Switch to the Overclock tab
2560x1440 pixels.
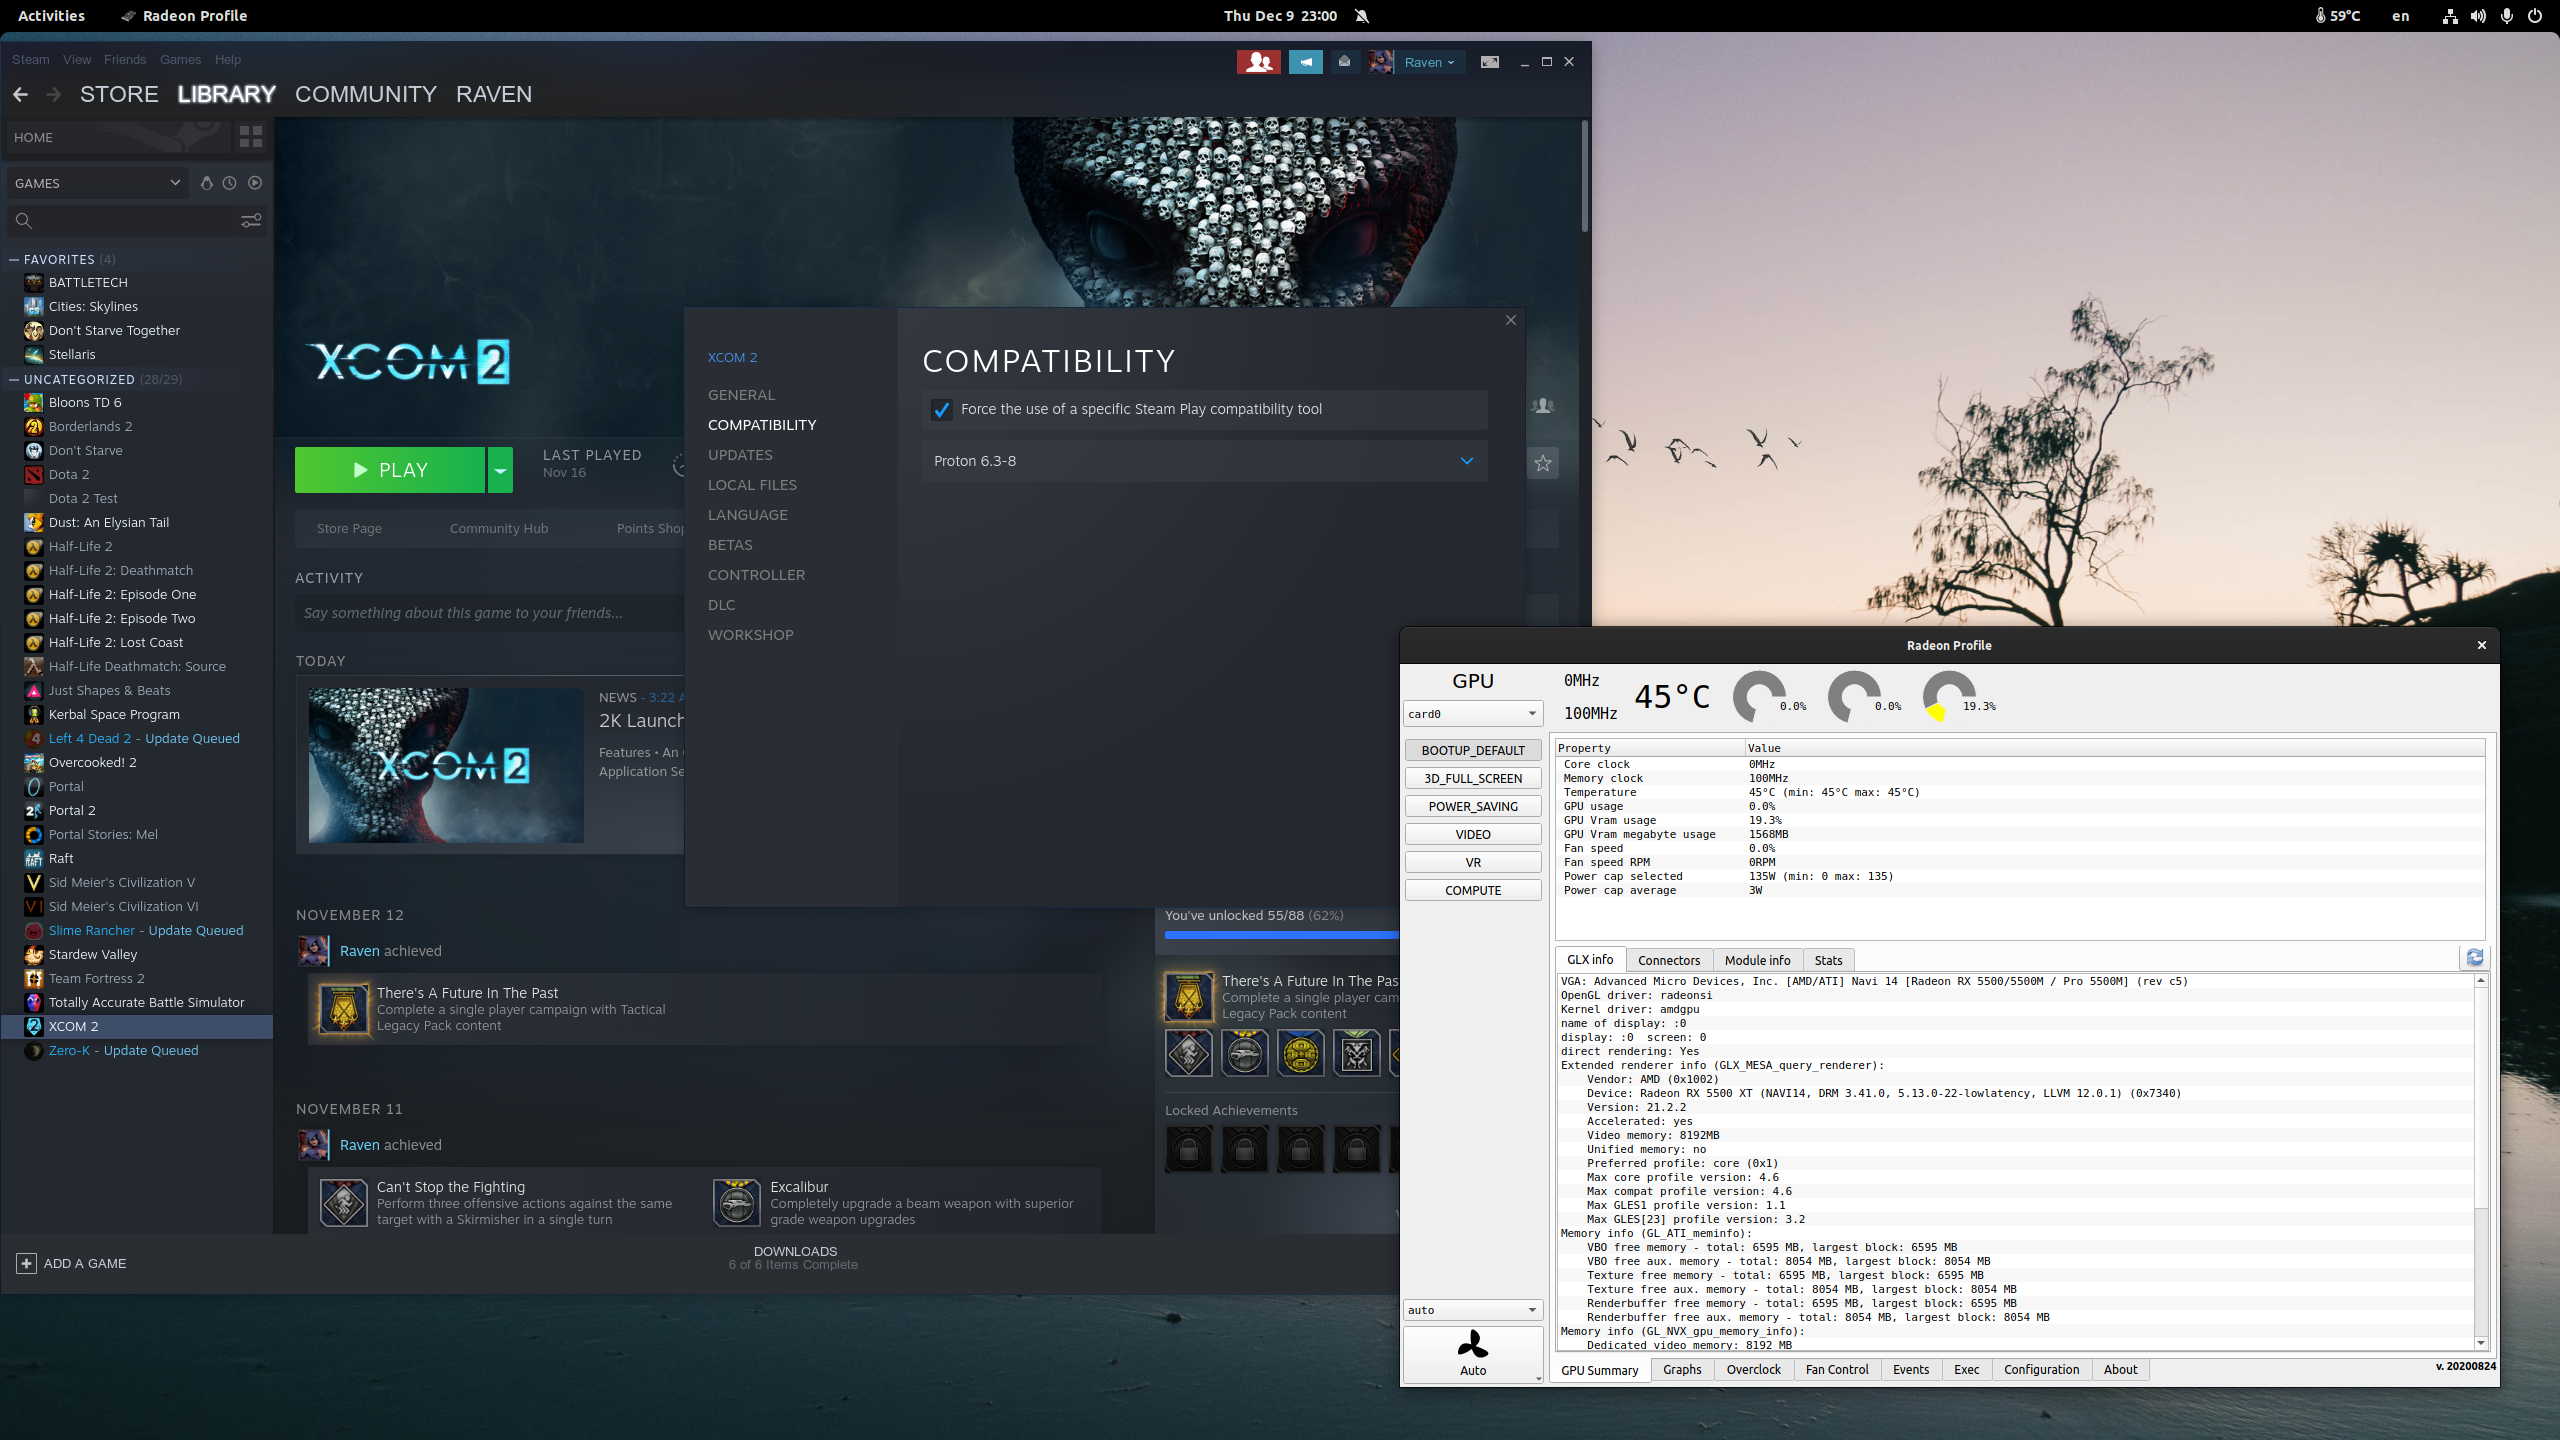click(x=1753, y=1370)
